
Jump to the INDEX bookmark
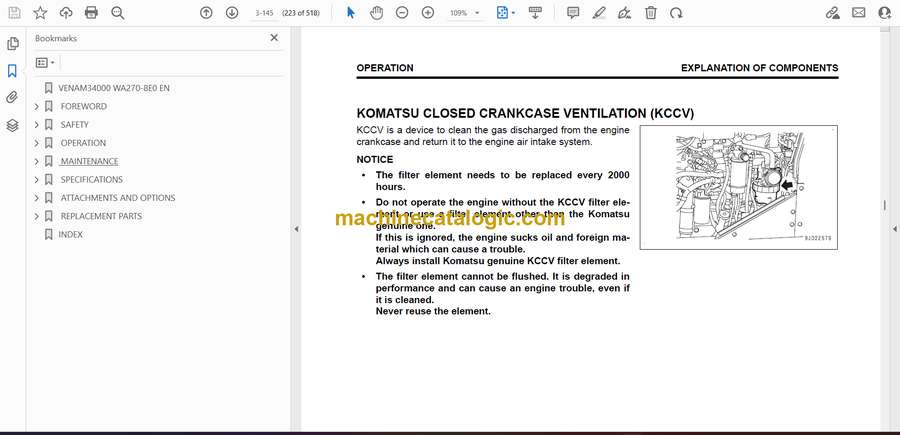[71, 235]
